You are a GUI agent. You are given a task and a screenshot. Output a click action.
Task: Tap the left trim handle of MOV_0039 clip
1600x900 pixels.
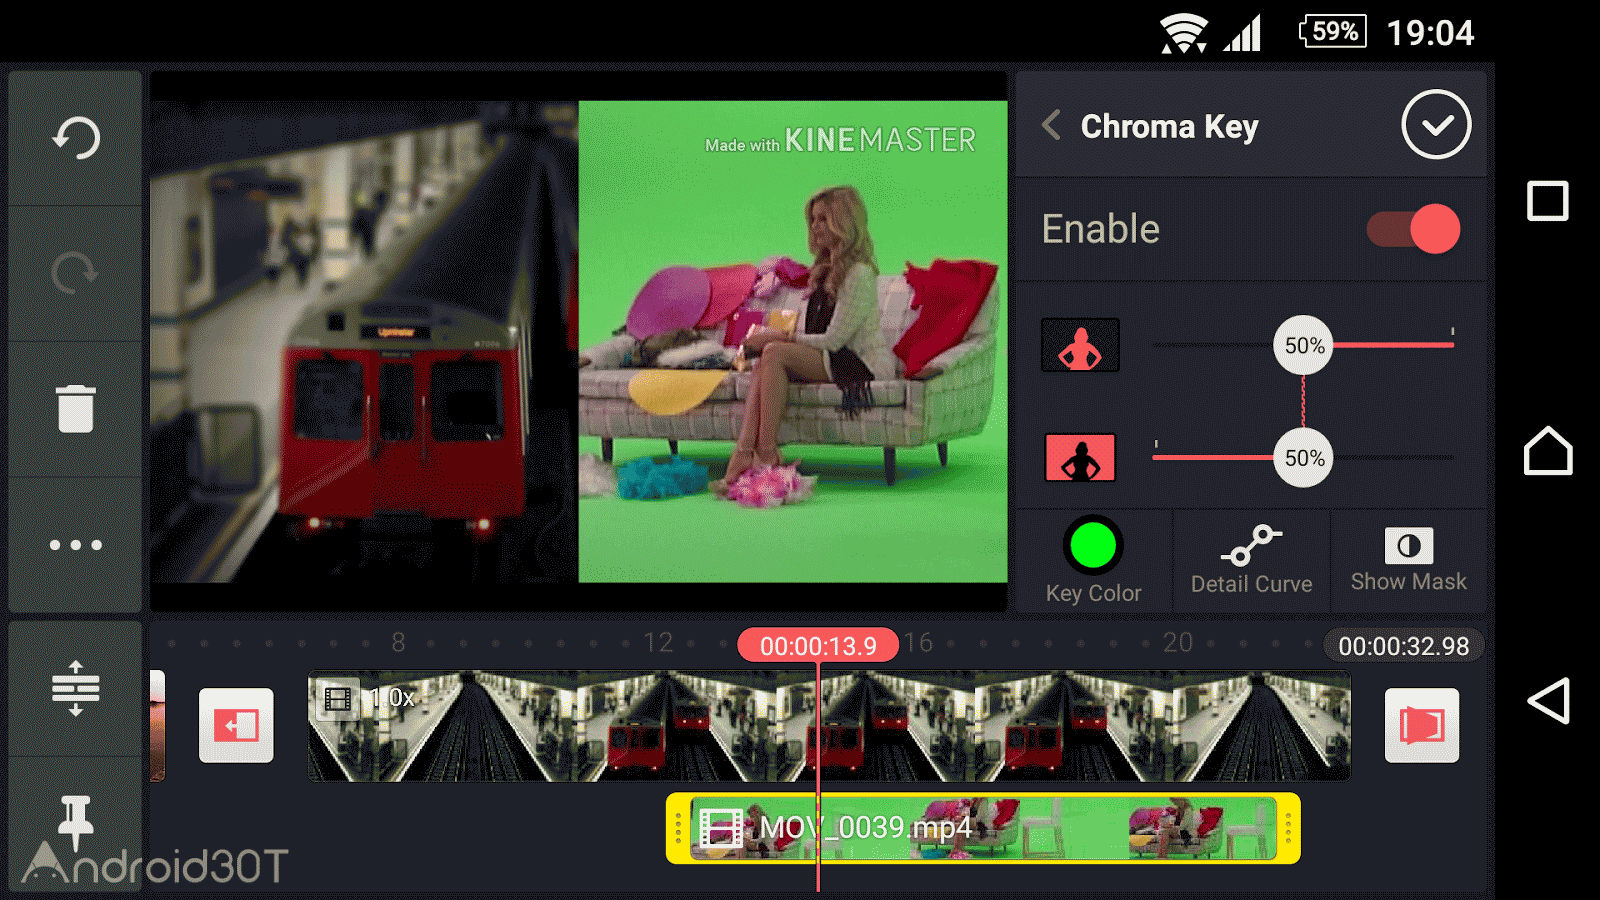click(x=678, y=828)
